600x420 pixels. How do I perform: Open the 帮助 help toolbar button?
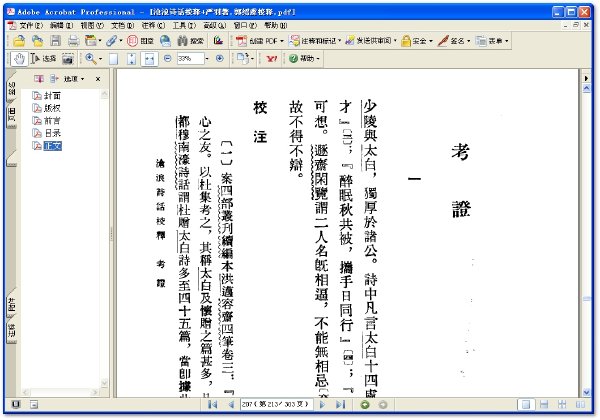[x=303, y=59]
